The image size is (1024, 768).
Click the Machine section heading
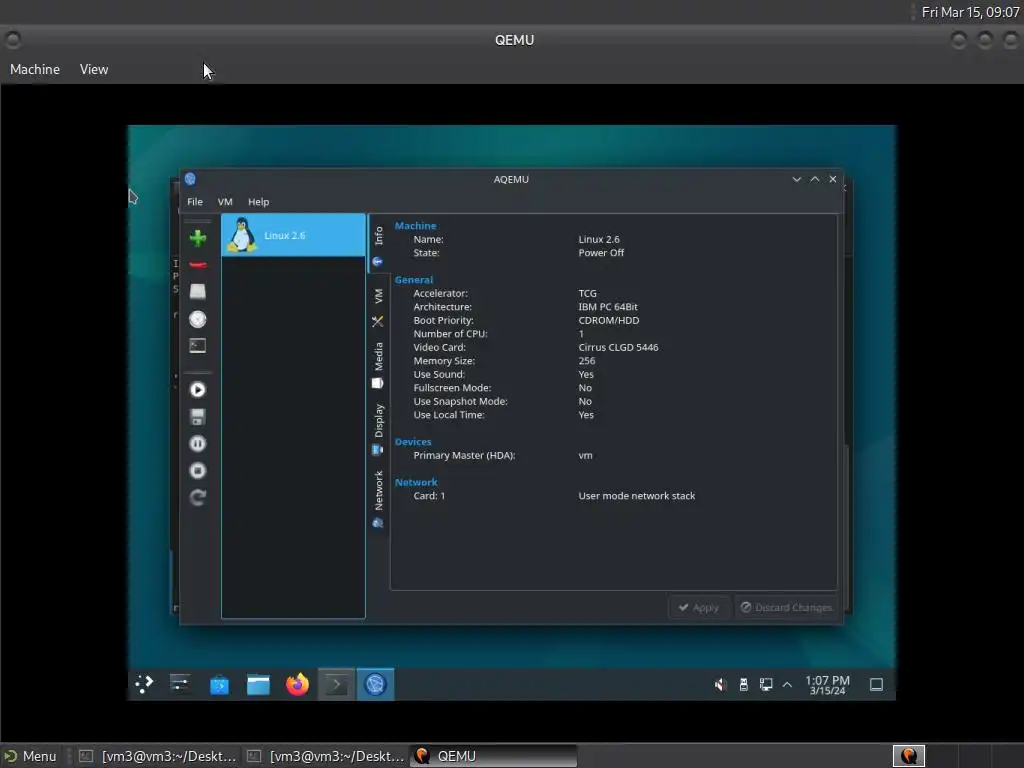click(x=415, y=225)
